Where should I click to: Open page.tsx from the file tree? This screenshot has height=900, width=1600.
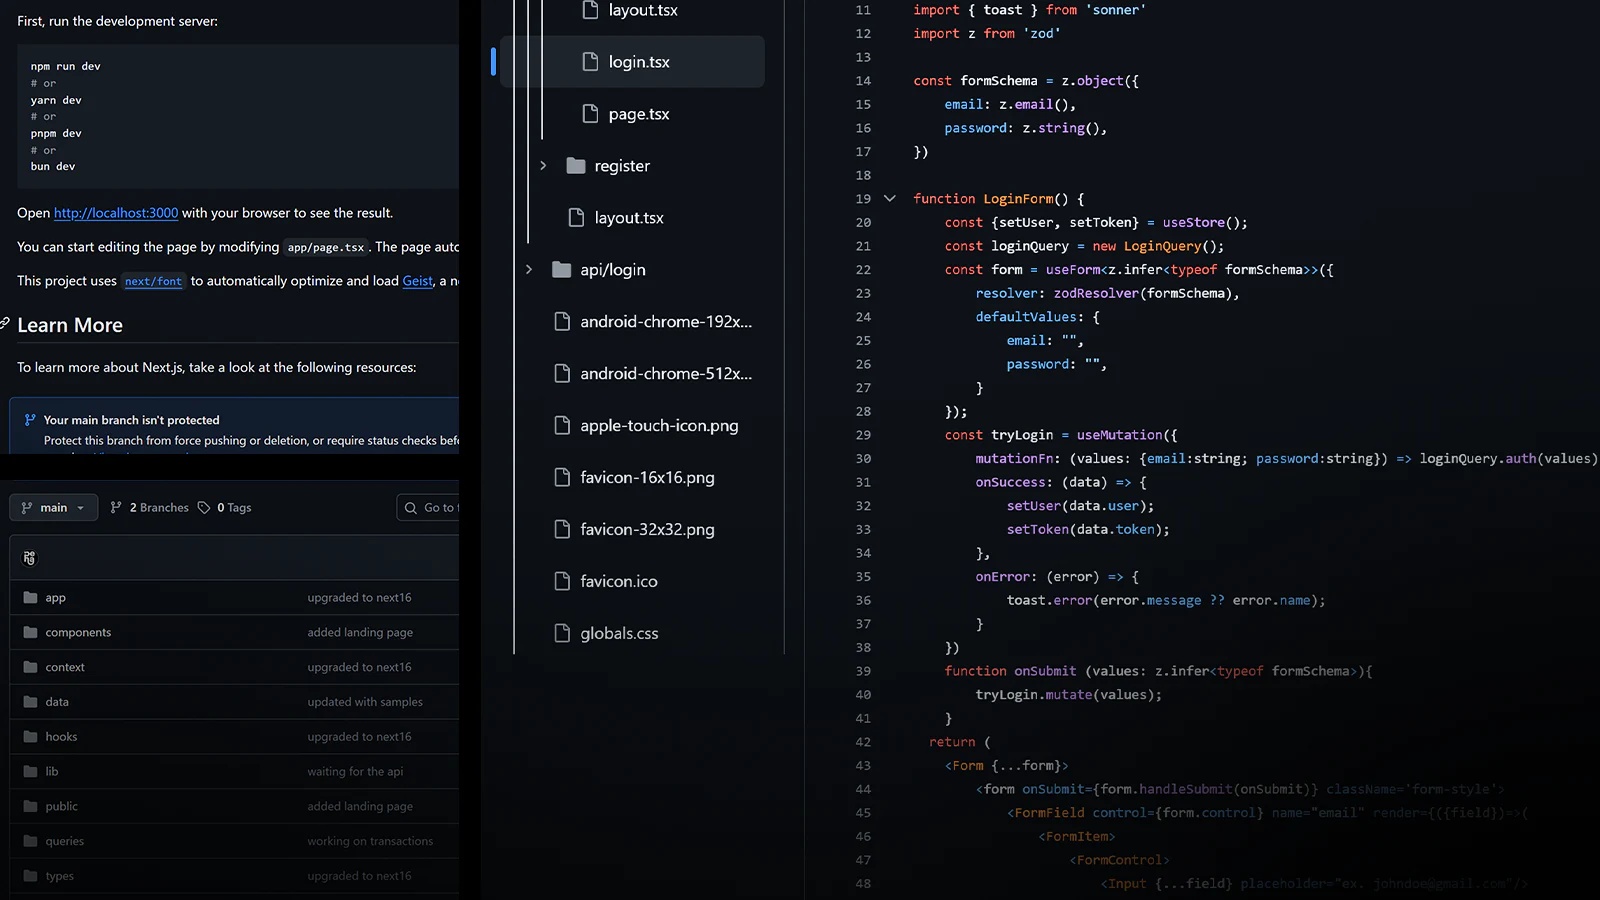click(x=638, y=114)
